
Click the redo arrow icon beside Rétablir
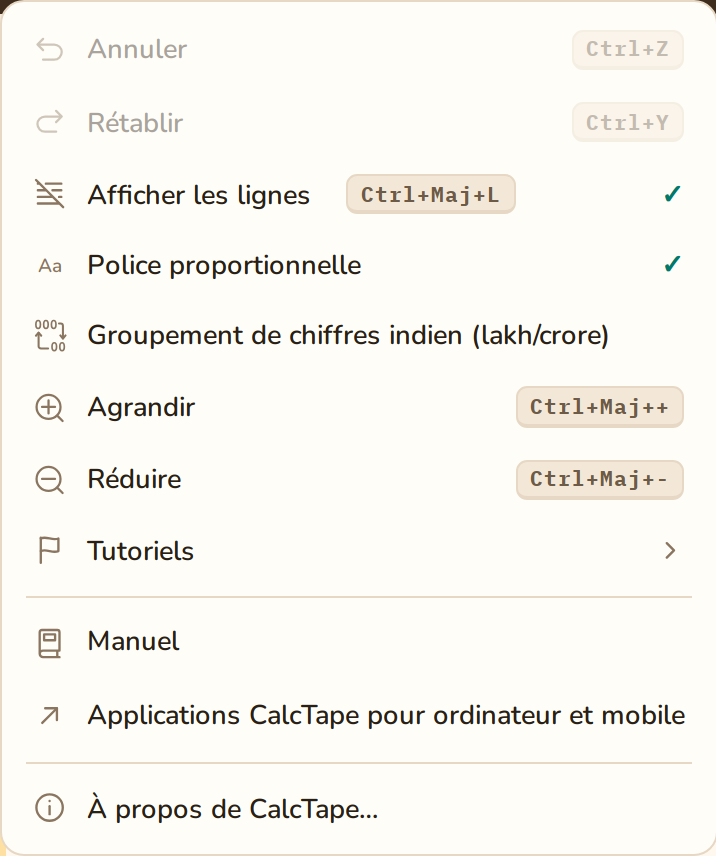(50, 122)
